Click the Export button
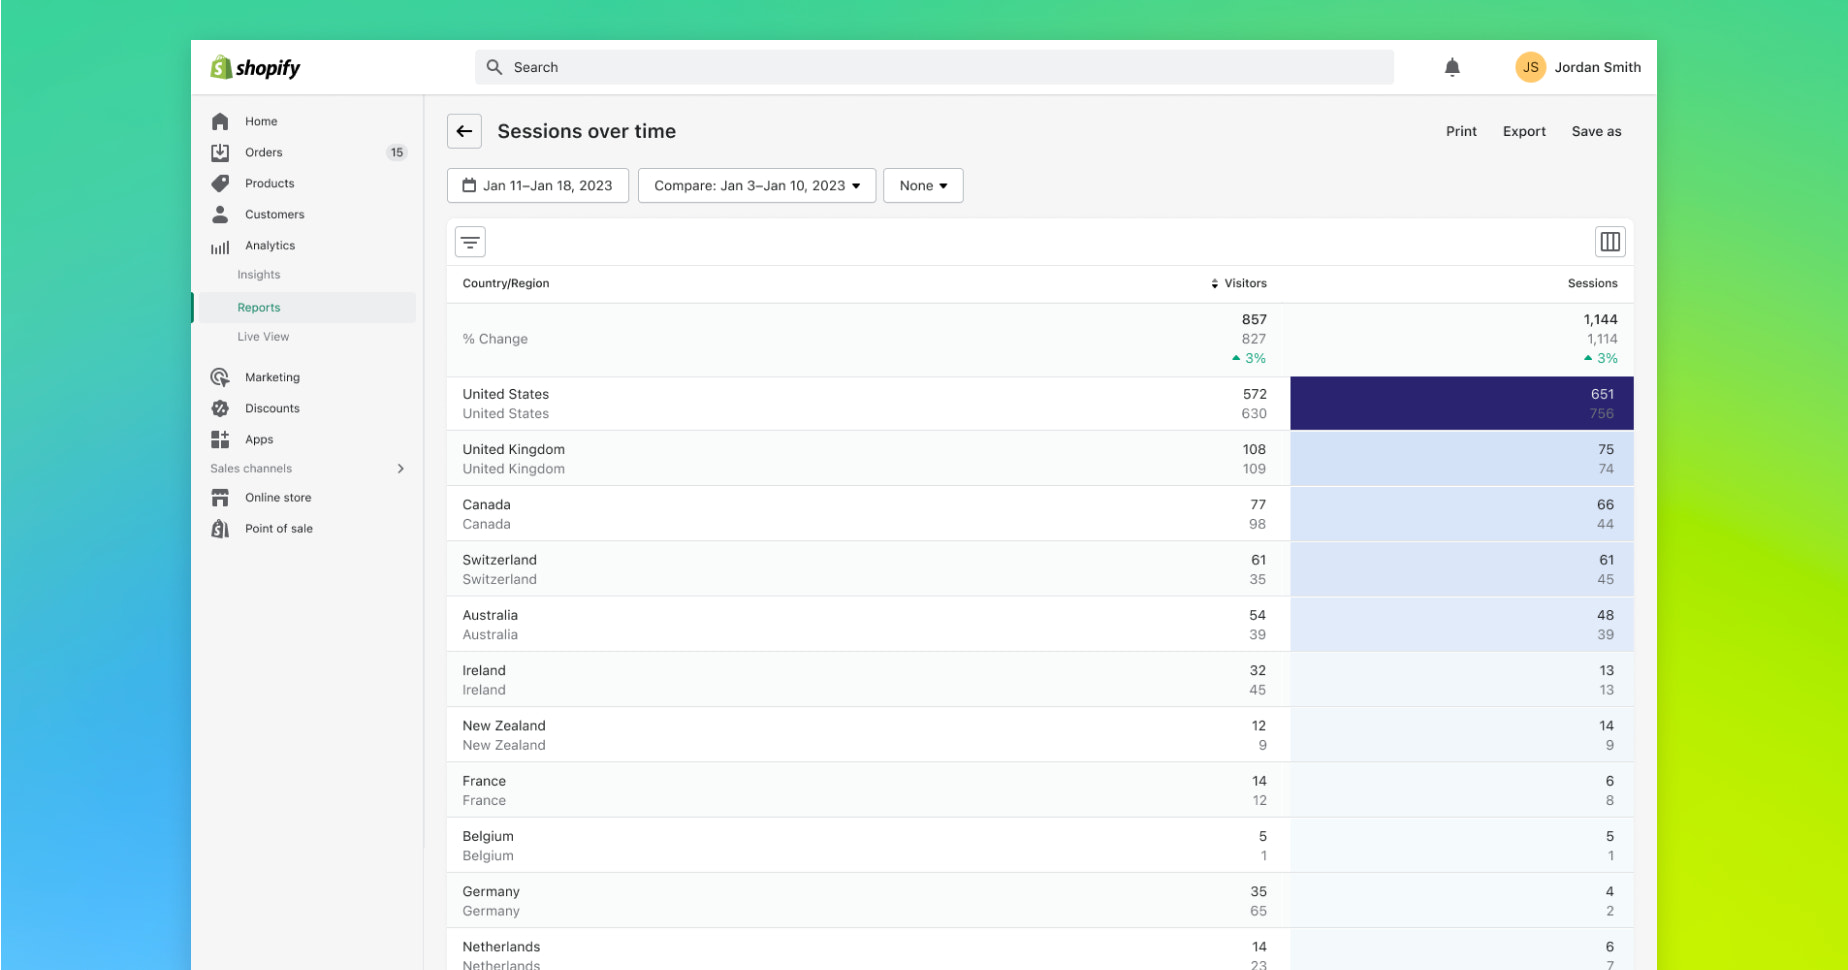 tap(1523, 131)
